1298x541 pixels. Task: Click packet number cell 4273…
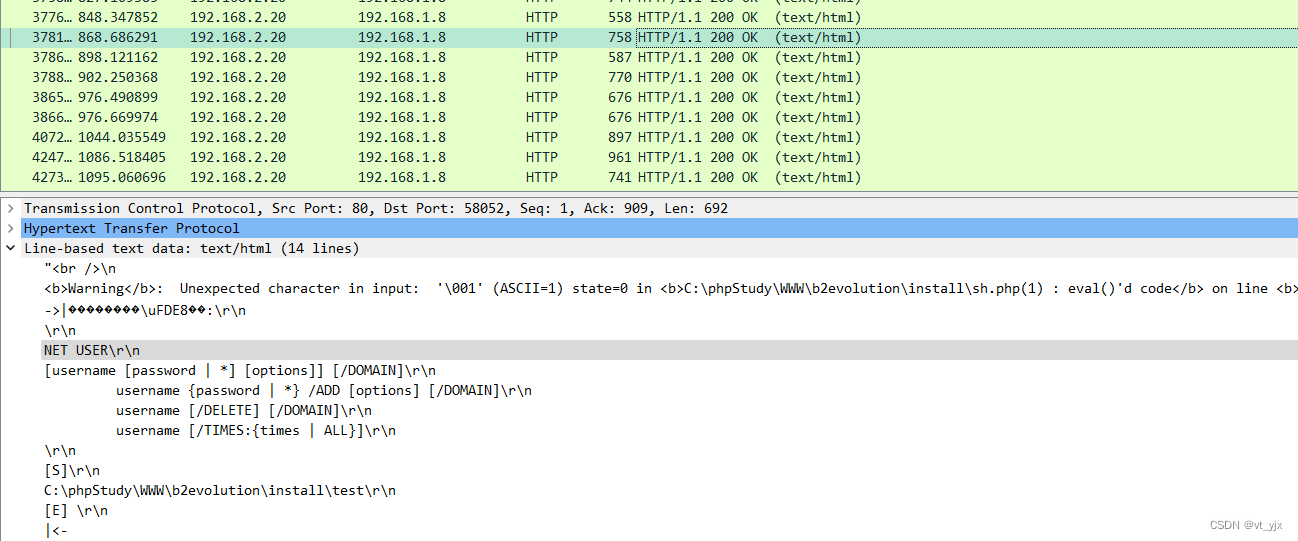(x=50, y=177)
